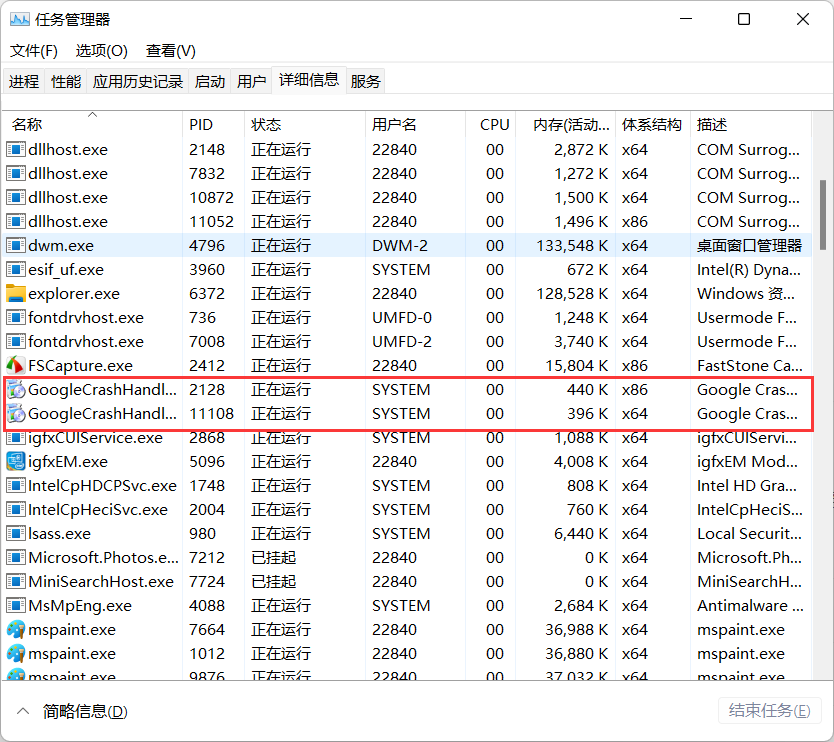Click the 结束任务(E) button

pos(770,711)
